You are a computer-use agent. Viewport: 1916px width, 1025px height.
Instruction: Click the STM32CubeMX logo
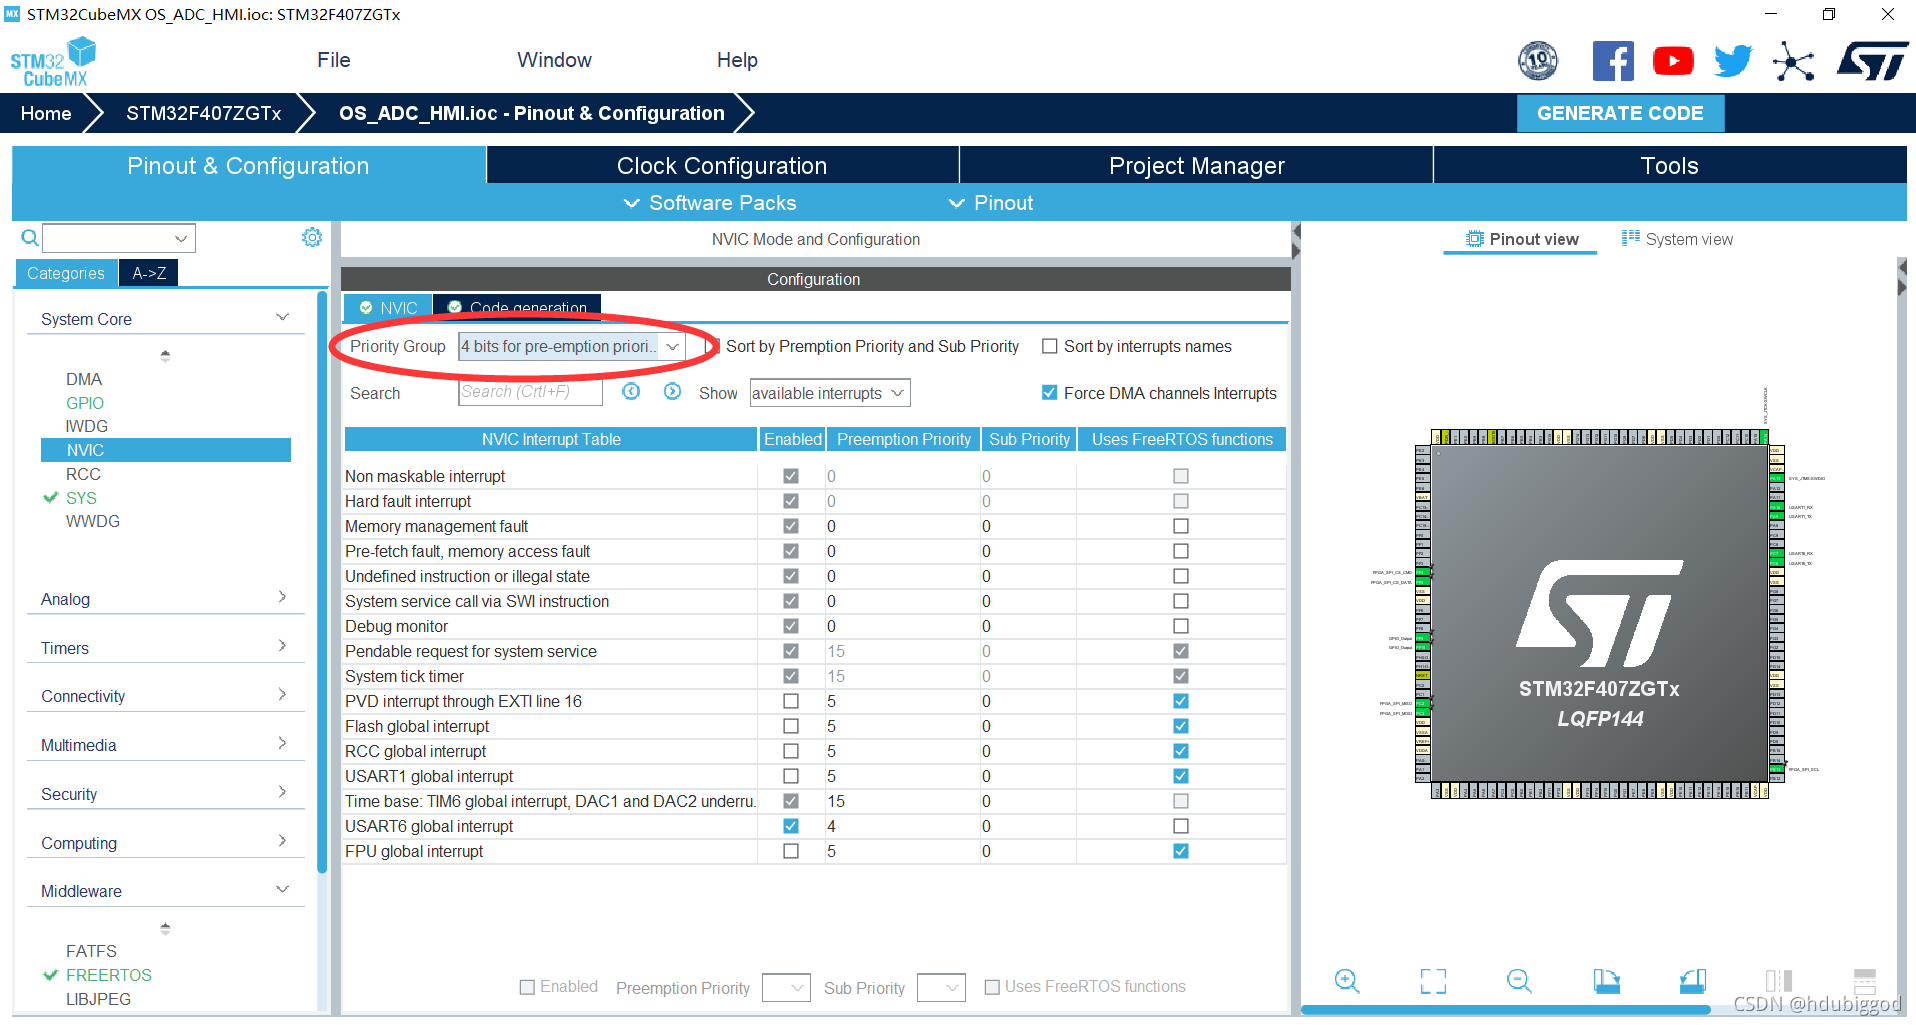click(53, 62)
